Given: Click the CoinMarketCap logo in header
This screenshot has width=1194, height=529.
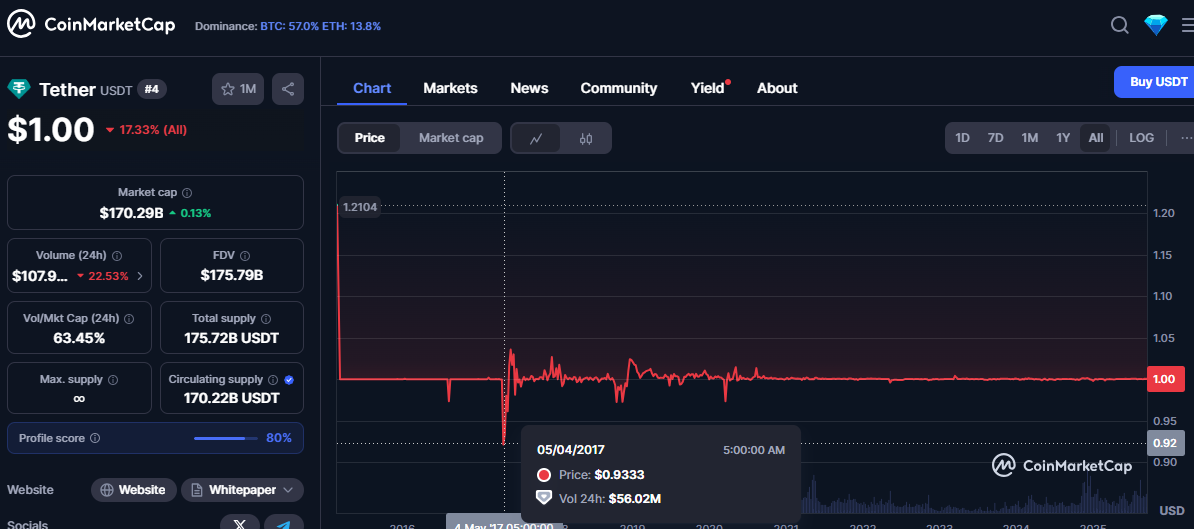Looking at the screenshot, I should [x=91, y=25].
